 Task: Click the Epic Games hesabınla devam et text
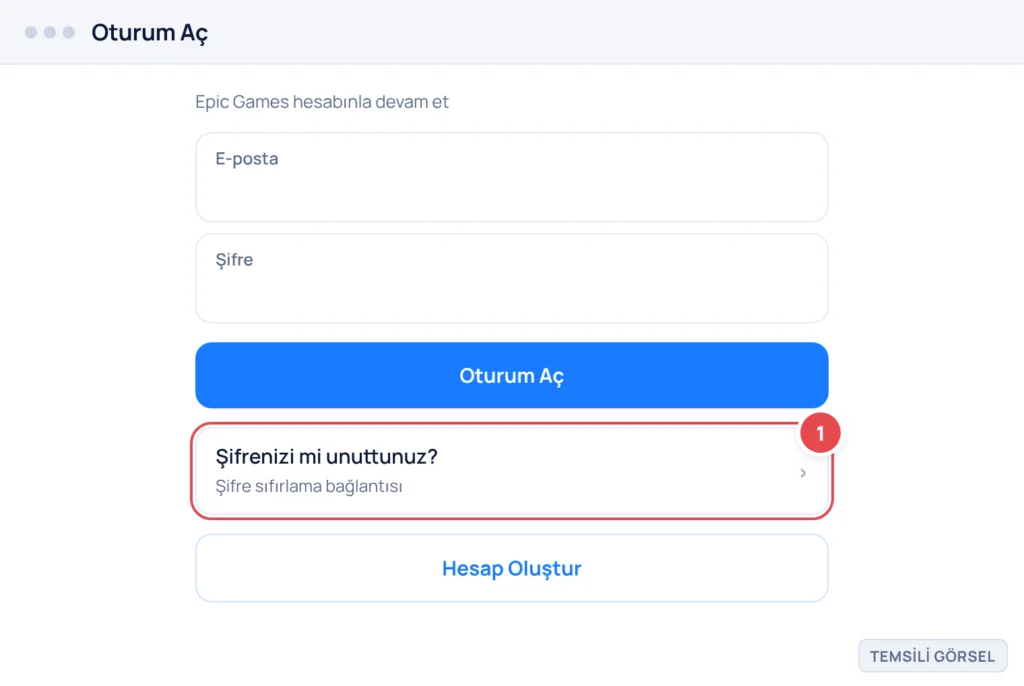(322, 102)
